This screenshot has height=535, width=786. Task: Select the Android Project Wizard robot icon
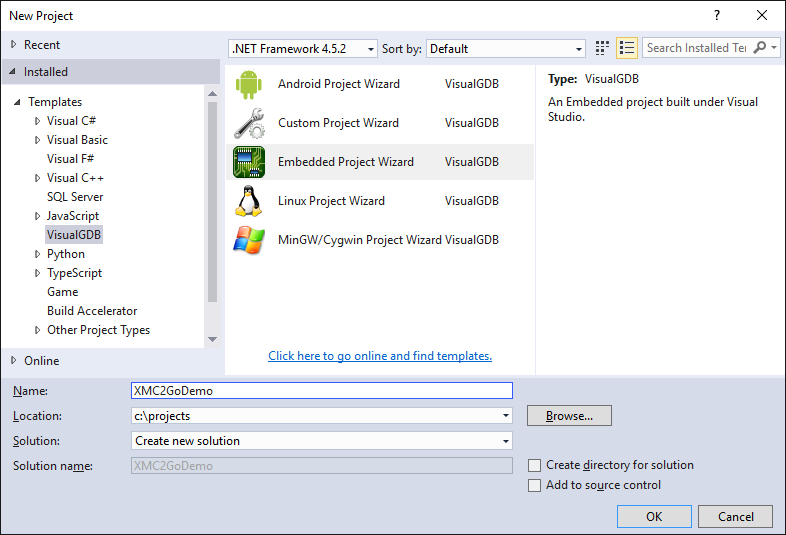249,84
